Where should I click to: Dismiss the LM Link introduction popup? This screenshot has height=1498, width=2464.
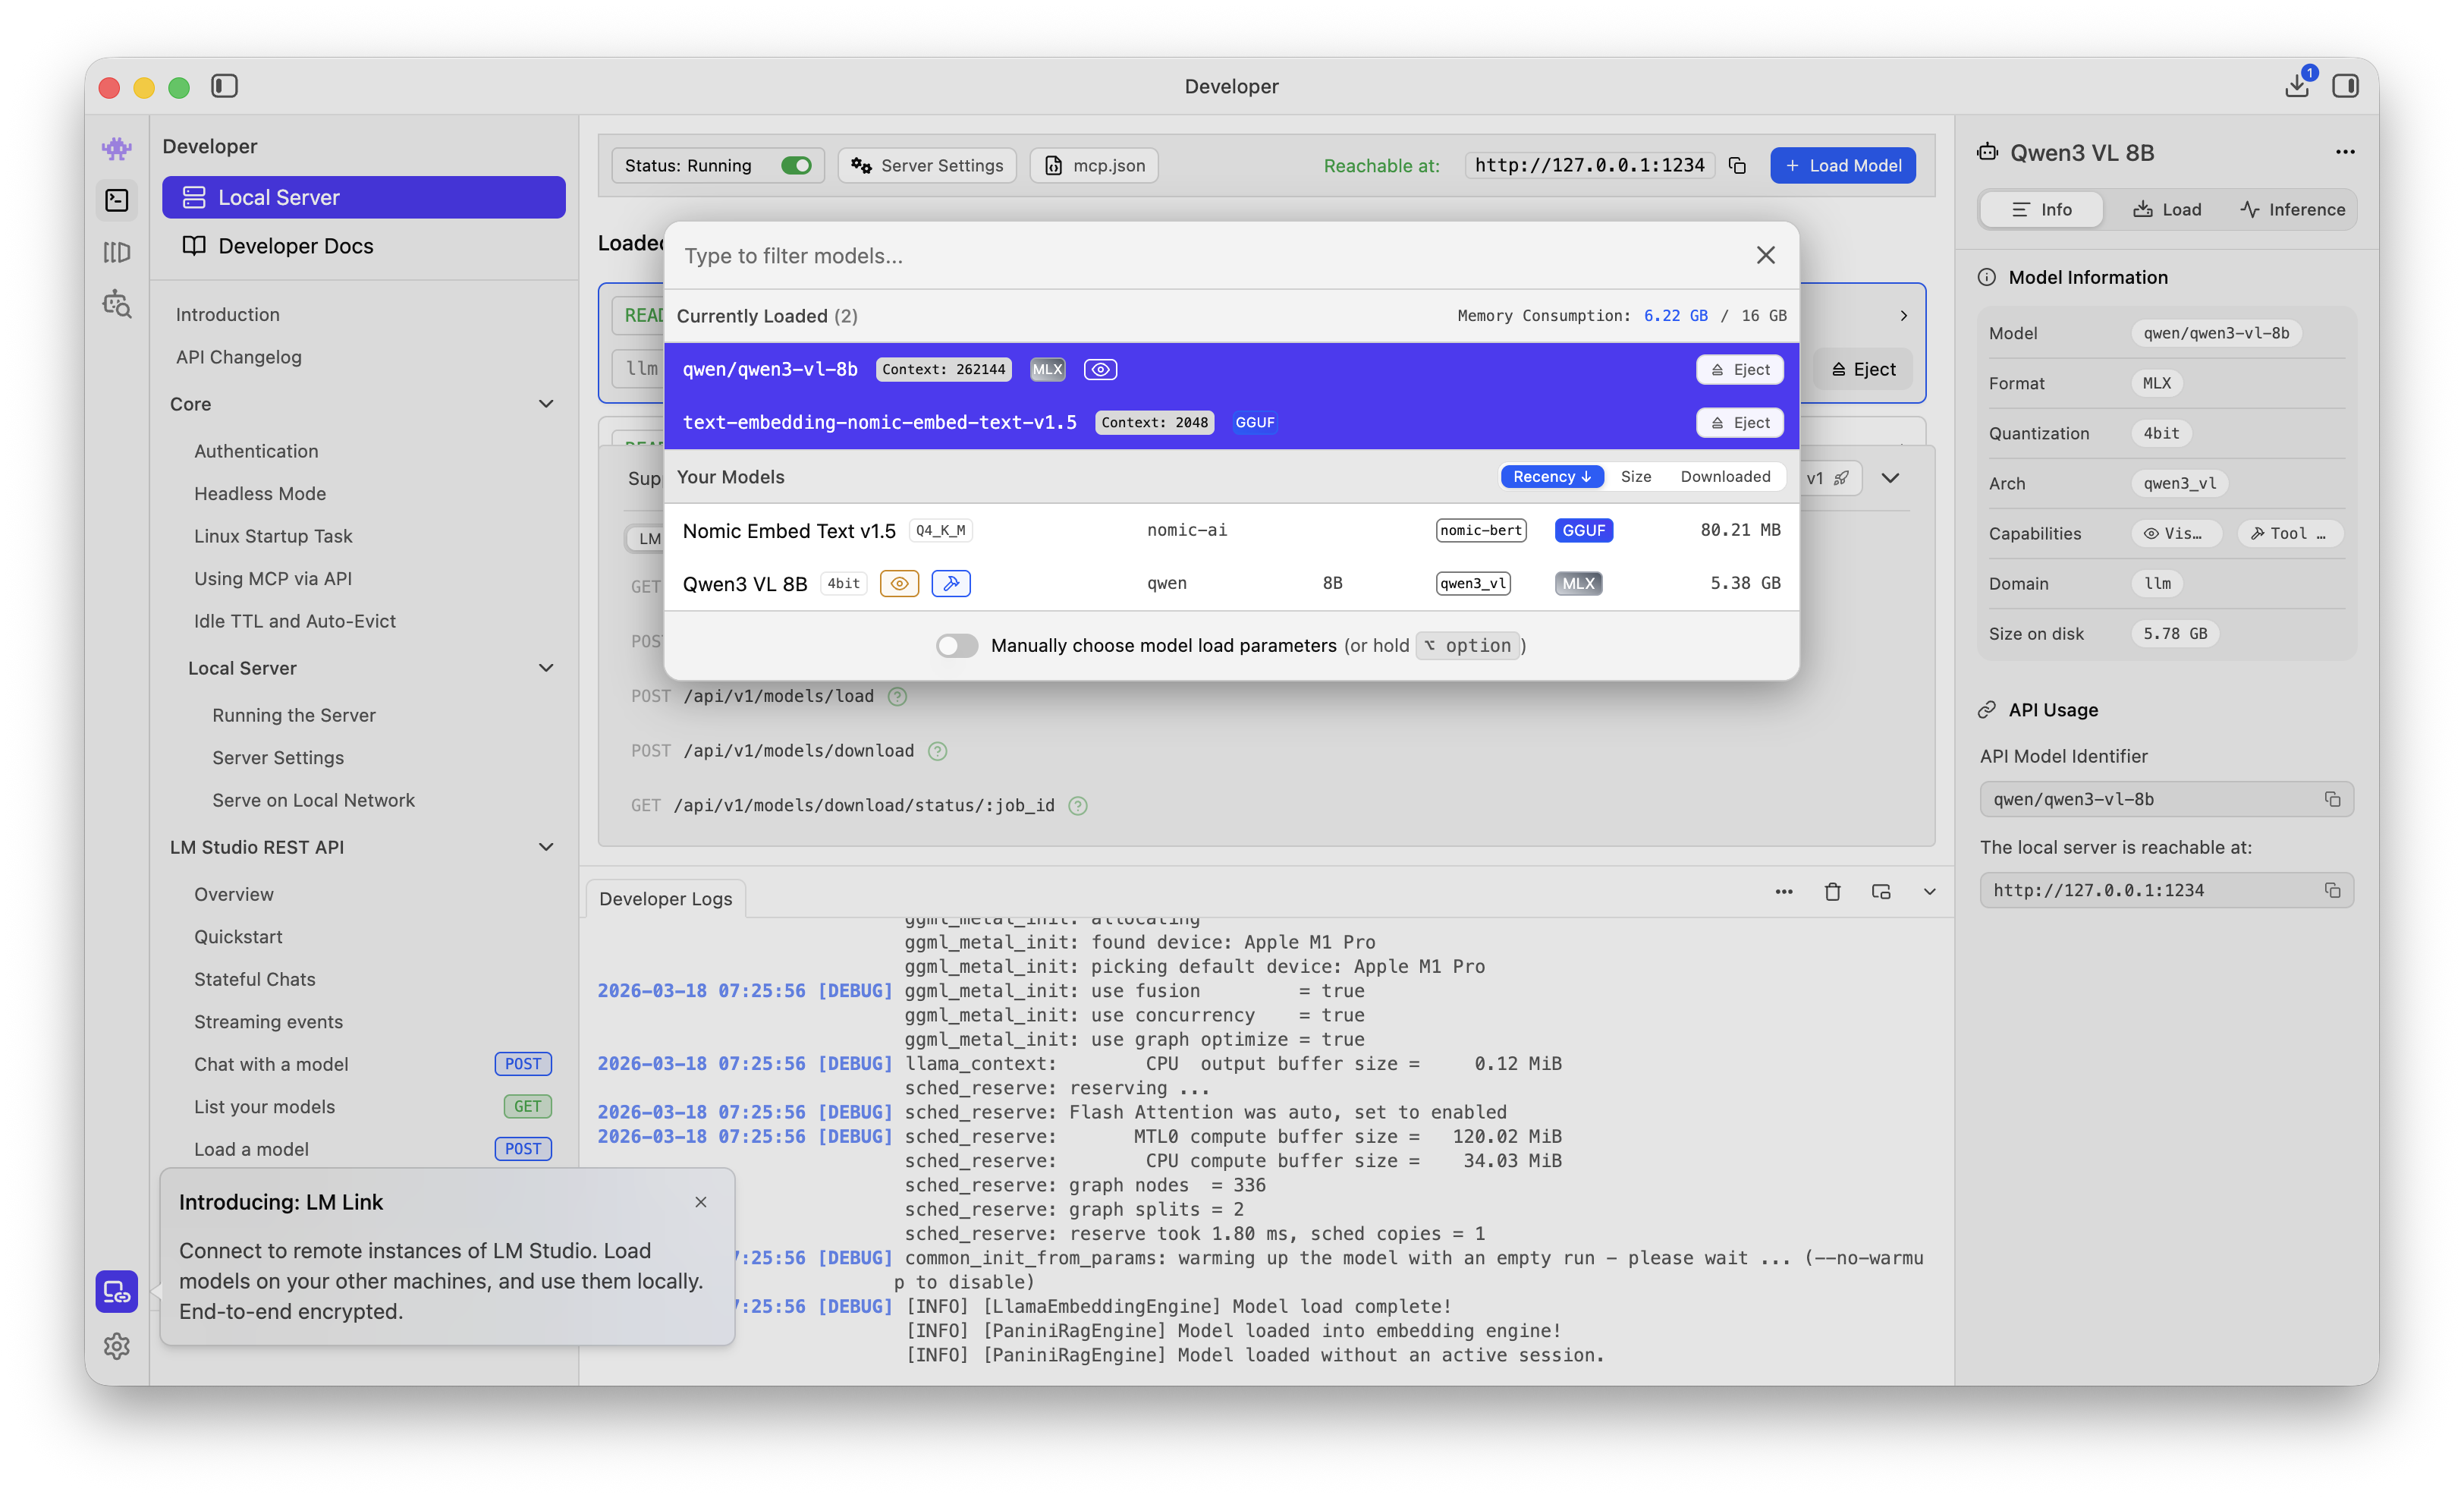coord(701,1202)
